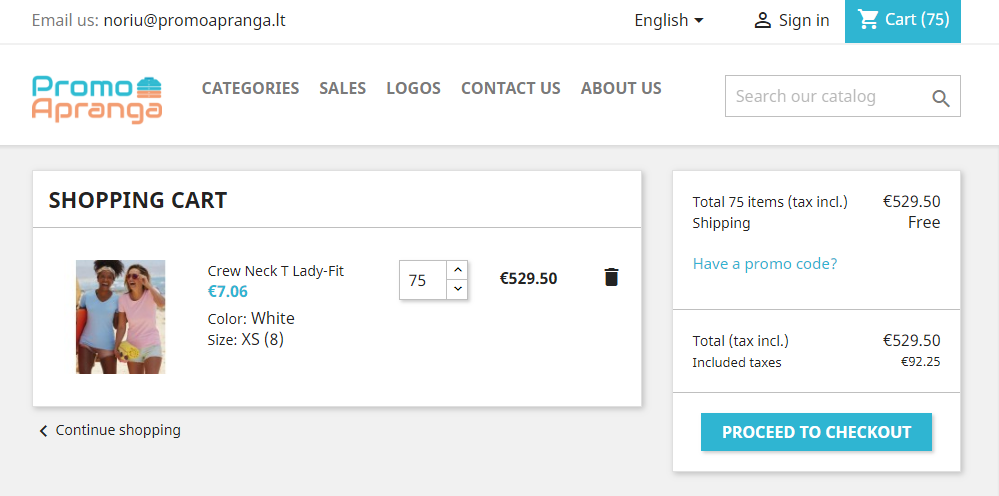Decrease quantity with the down arrow
This screenshot has height=496, width=999.
point(457,289)
